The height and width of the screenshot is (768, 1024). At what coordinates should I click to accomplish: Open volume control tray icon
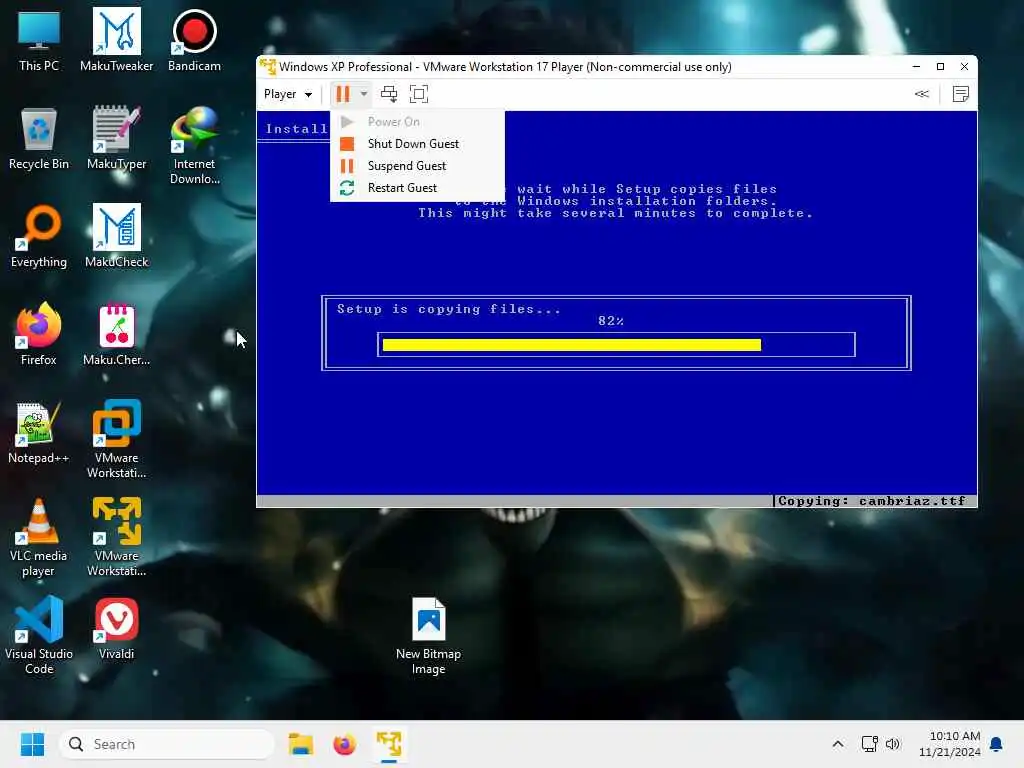click(893, 744)
